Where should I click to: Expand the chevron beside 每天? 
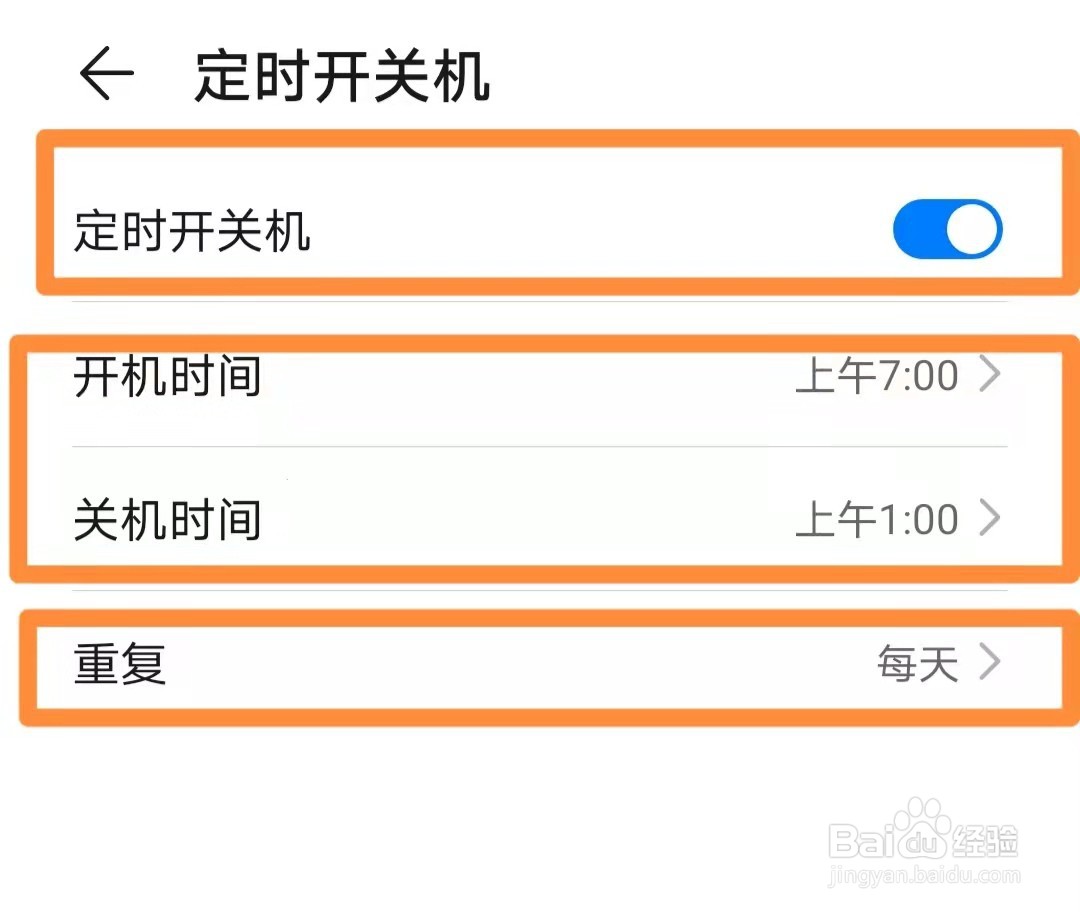[990, 663]
